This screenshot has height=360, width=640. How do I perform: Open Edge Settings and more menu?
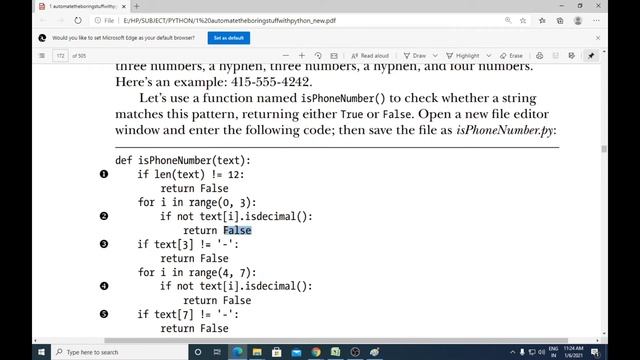(596, 20)
